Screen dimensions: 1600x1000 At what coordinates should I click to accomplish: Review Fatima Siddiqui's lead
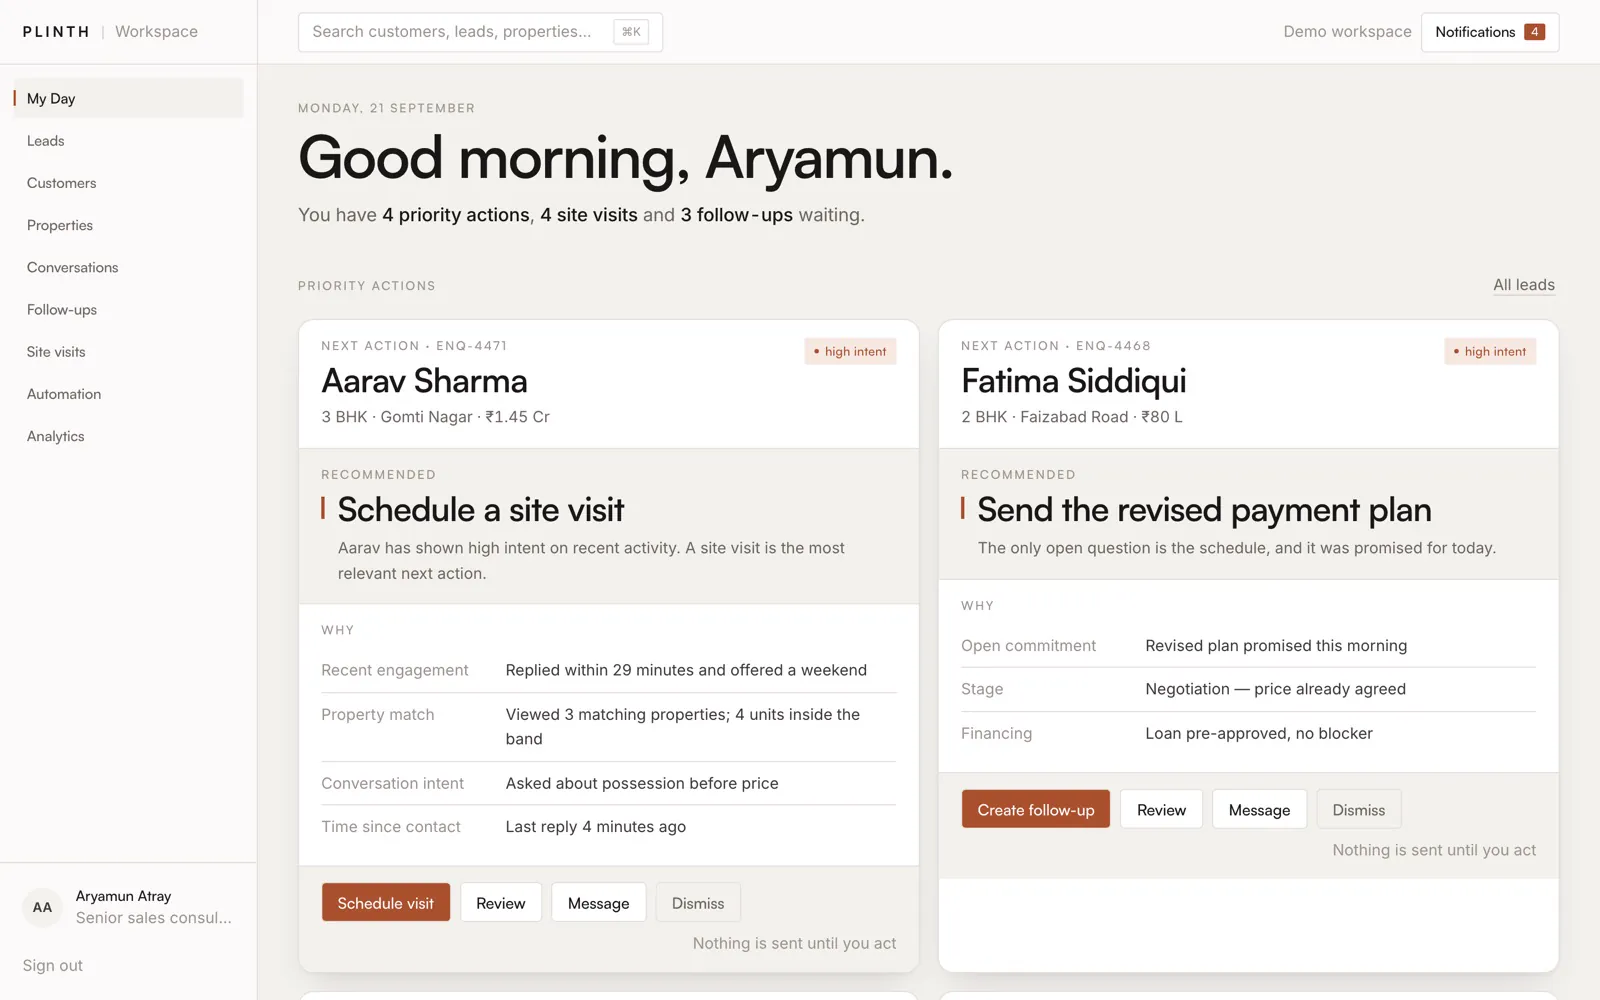pos(1161,810)
